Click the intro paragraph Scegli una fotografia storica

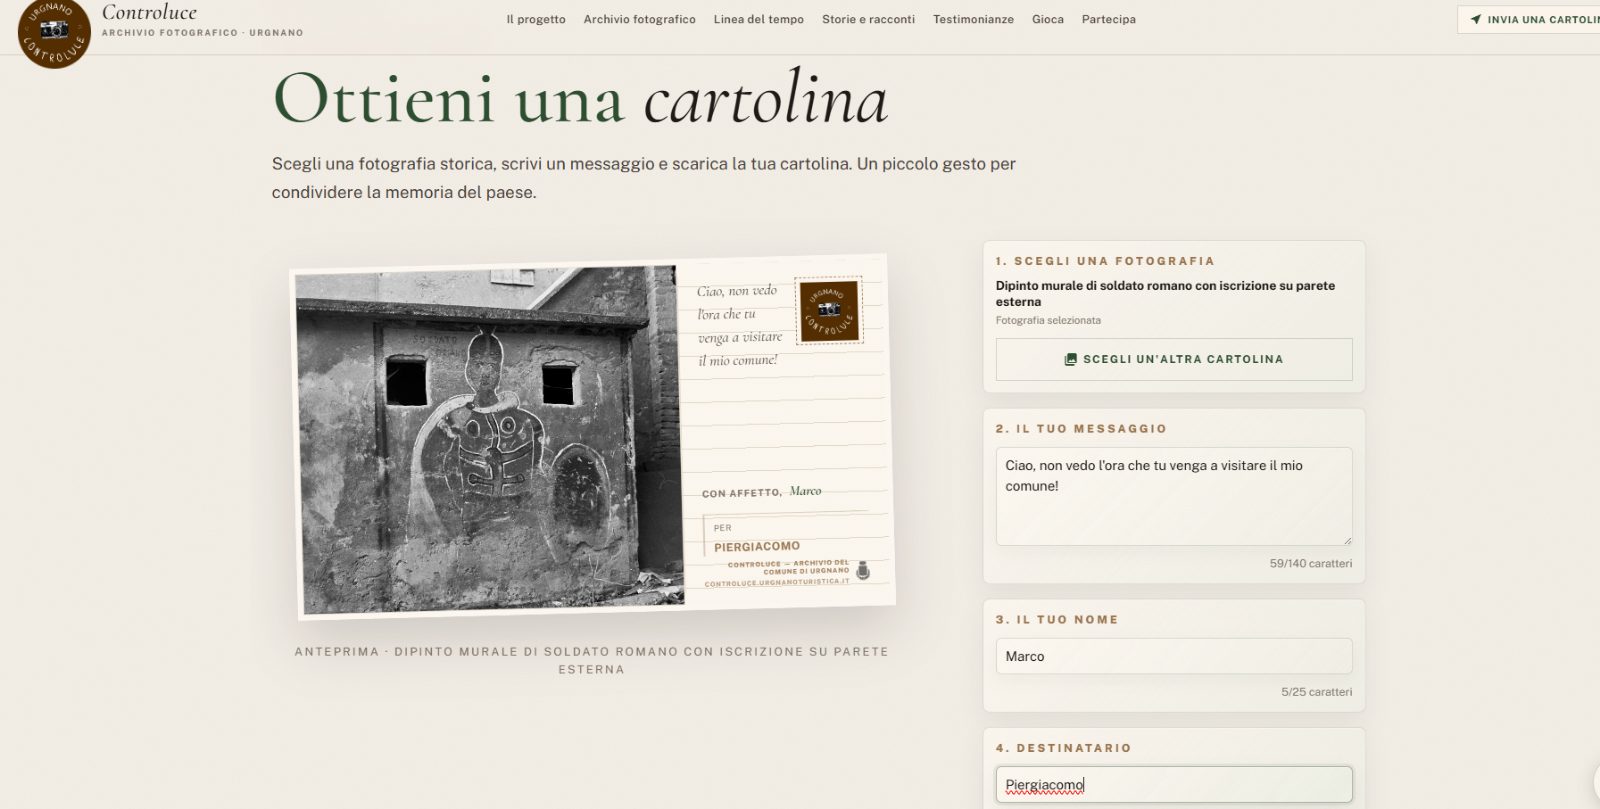[x=644, y=178]
